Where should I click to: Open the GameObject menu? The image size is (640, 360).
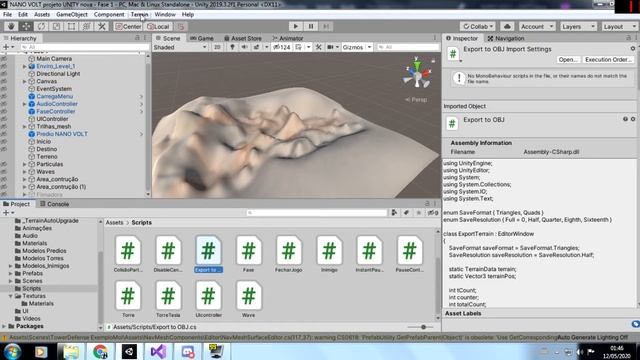click(72, 14)
